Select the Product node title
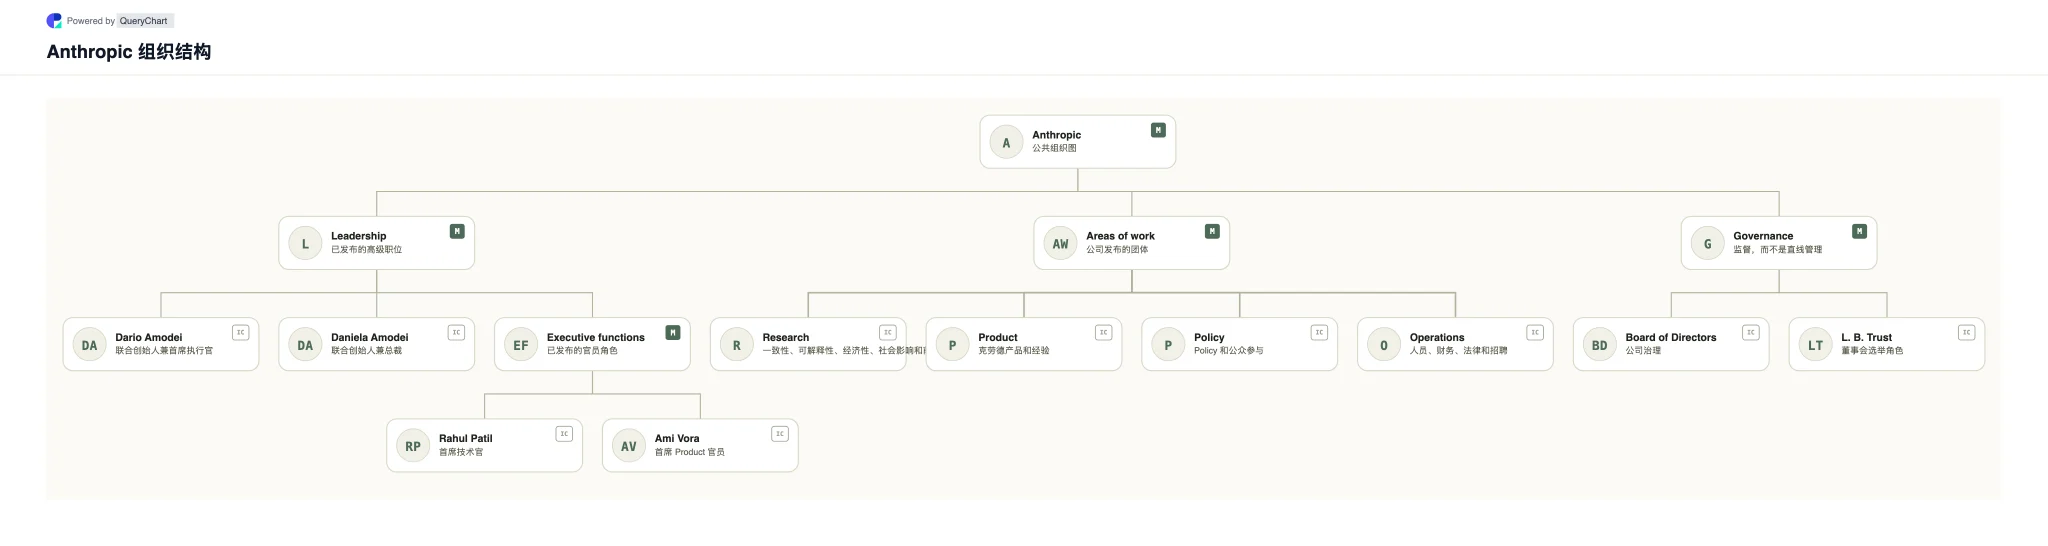Image resolution: width=2048 pixels, height=546 pixels. (997, 337)
